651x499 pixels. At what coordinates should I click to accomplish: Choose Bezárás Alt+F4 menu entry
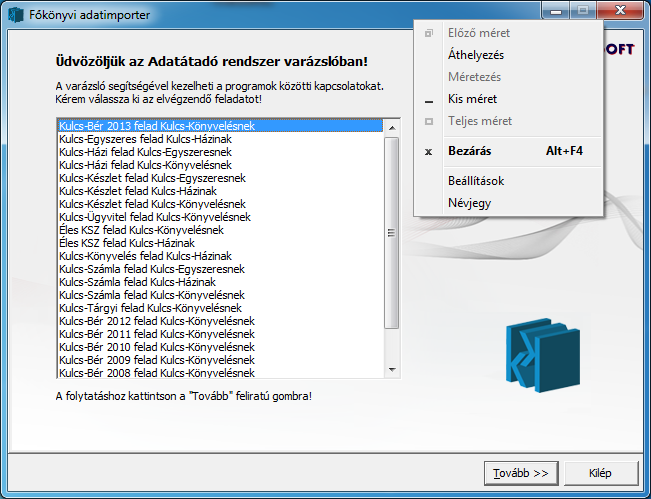point(508,151)
